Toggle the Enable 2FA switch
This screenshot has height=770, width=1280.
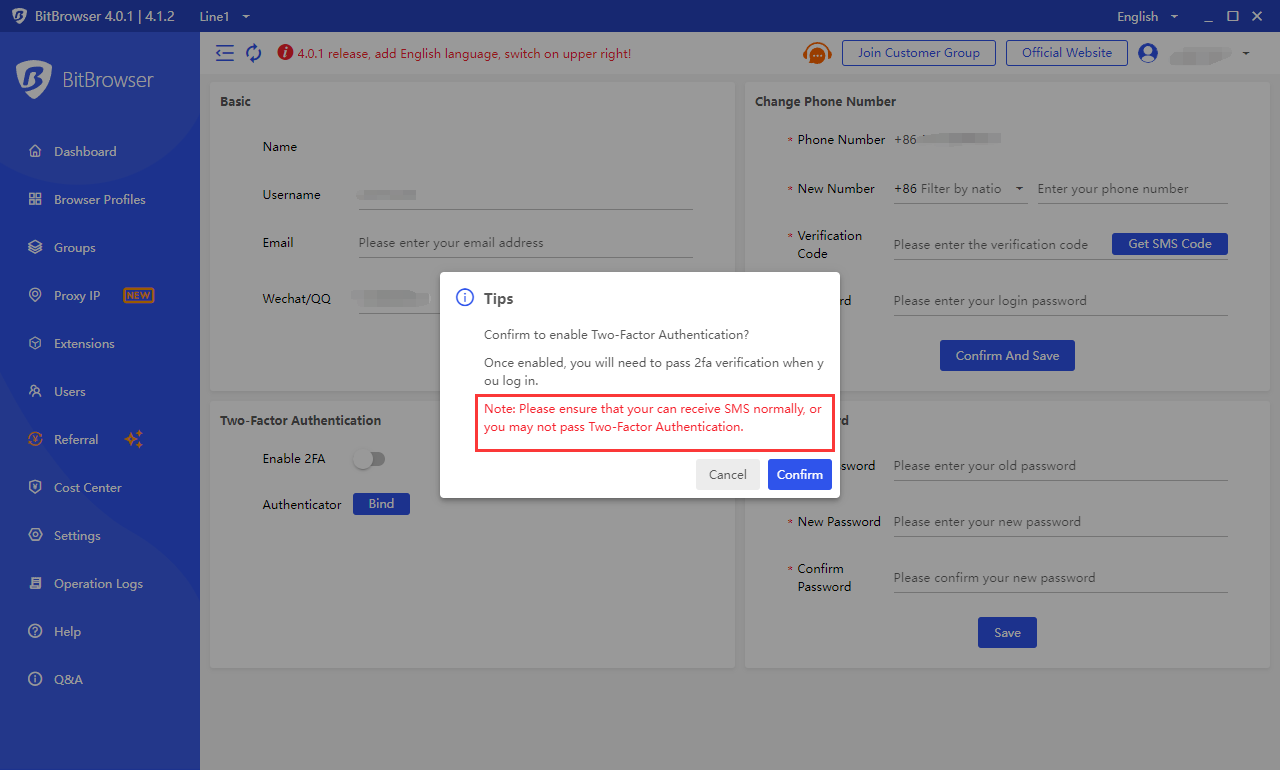(368, 459)
